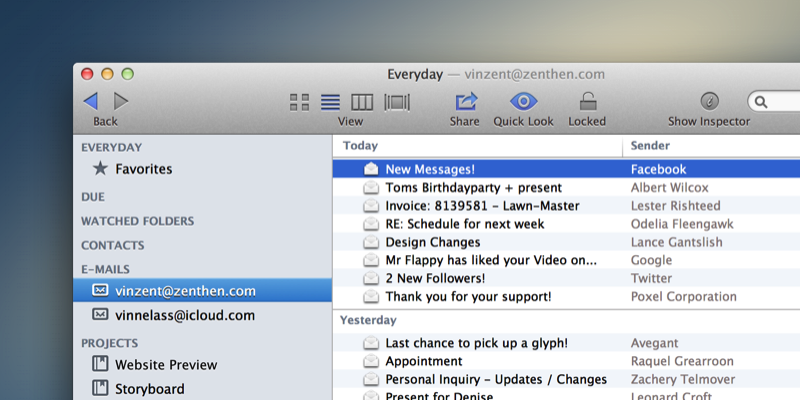Open Favorites in the sidebar

pyautogui.click(x=143, y=169)
